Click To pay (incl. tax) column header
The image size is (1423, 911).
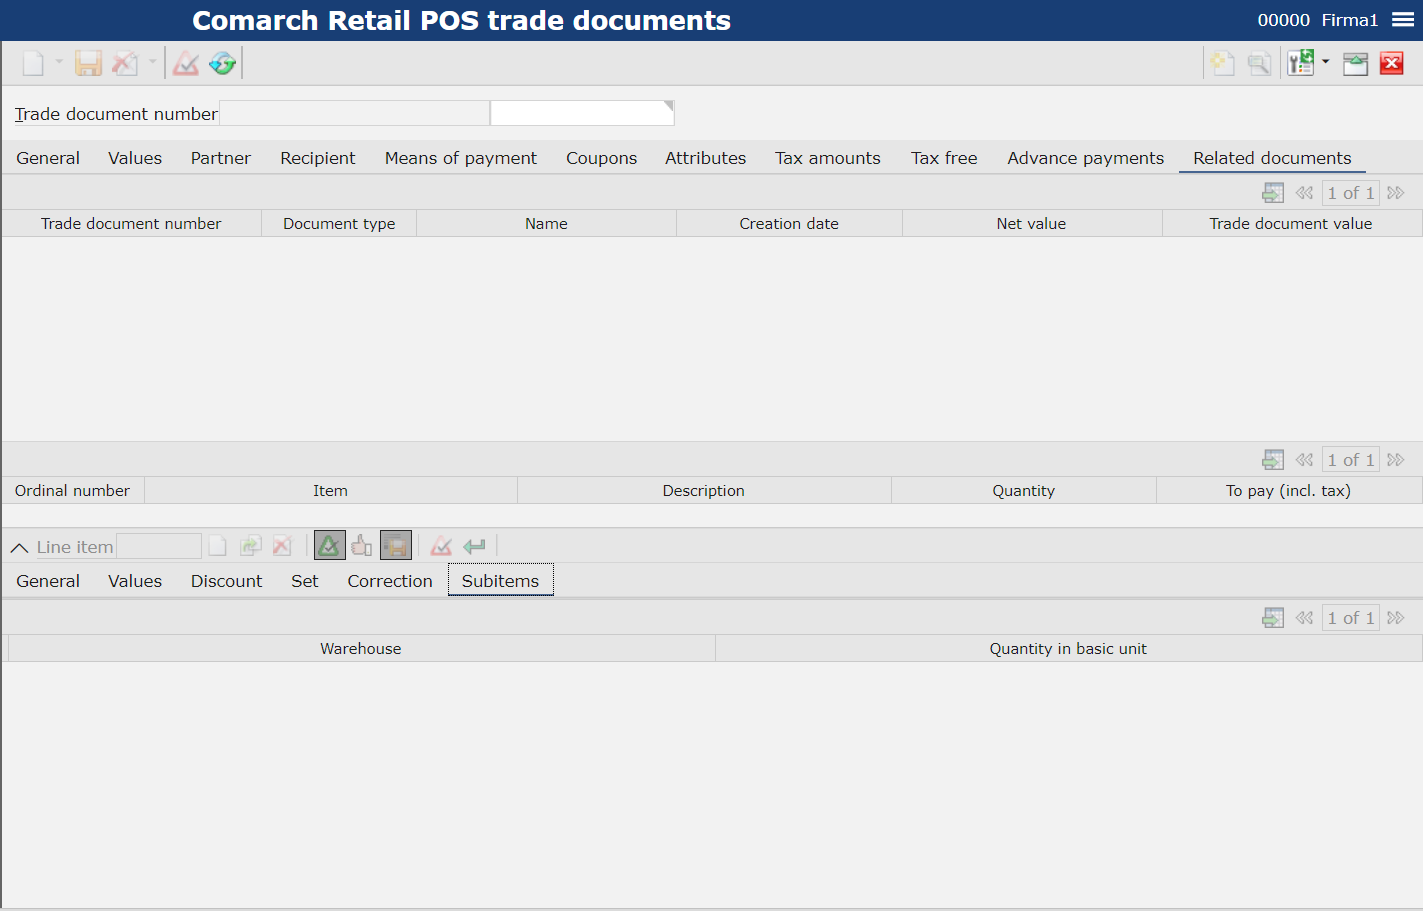coord(1288,491)
